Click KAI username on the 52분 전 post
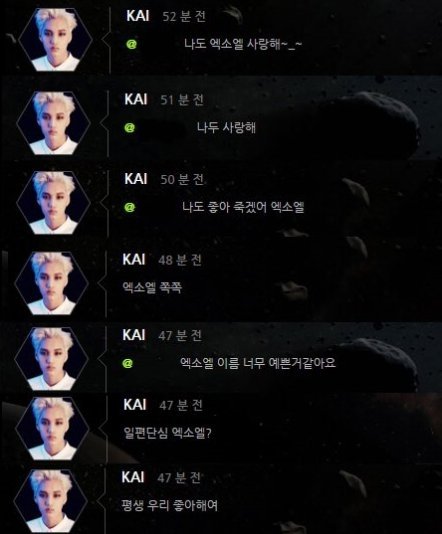The width and height of the screenshot is (442, 534). pyautogui.click(x=138, y=16)
